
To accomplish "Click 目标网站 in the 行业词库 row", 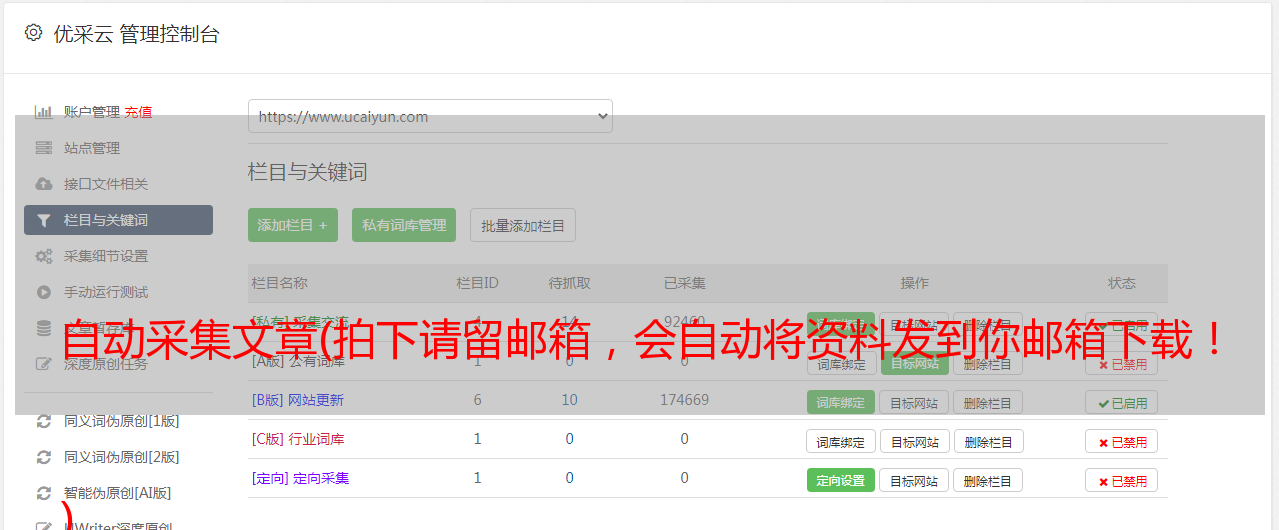I will pyautogui.click(x=914, y=441).
